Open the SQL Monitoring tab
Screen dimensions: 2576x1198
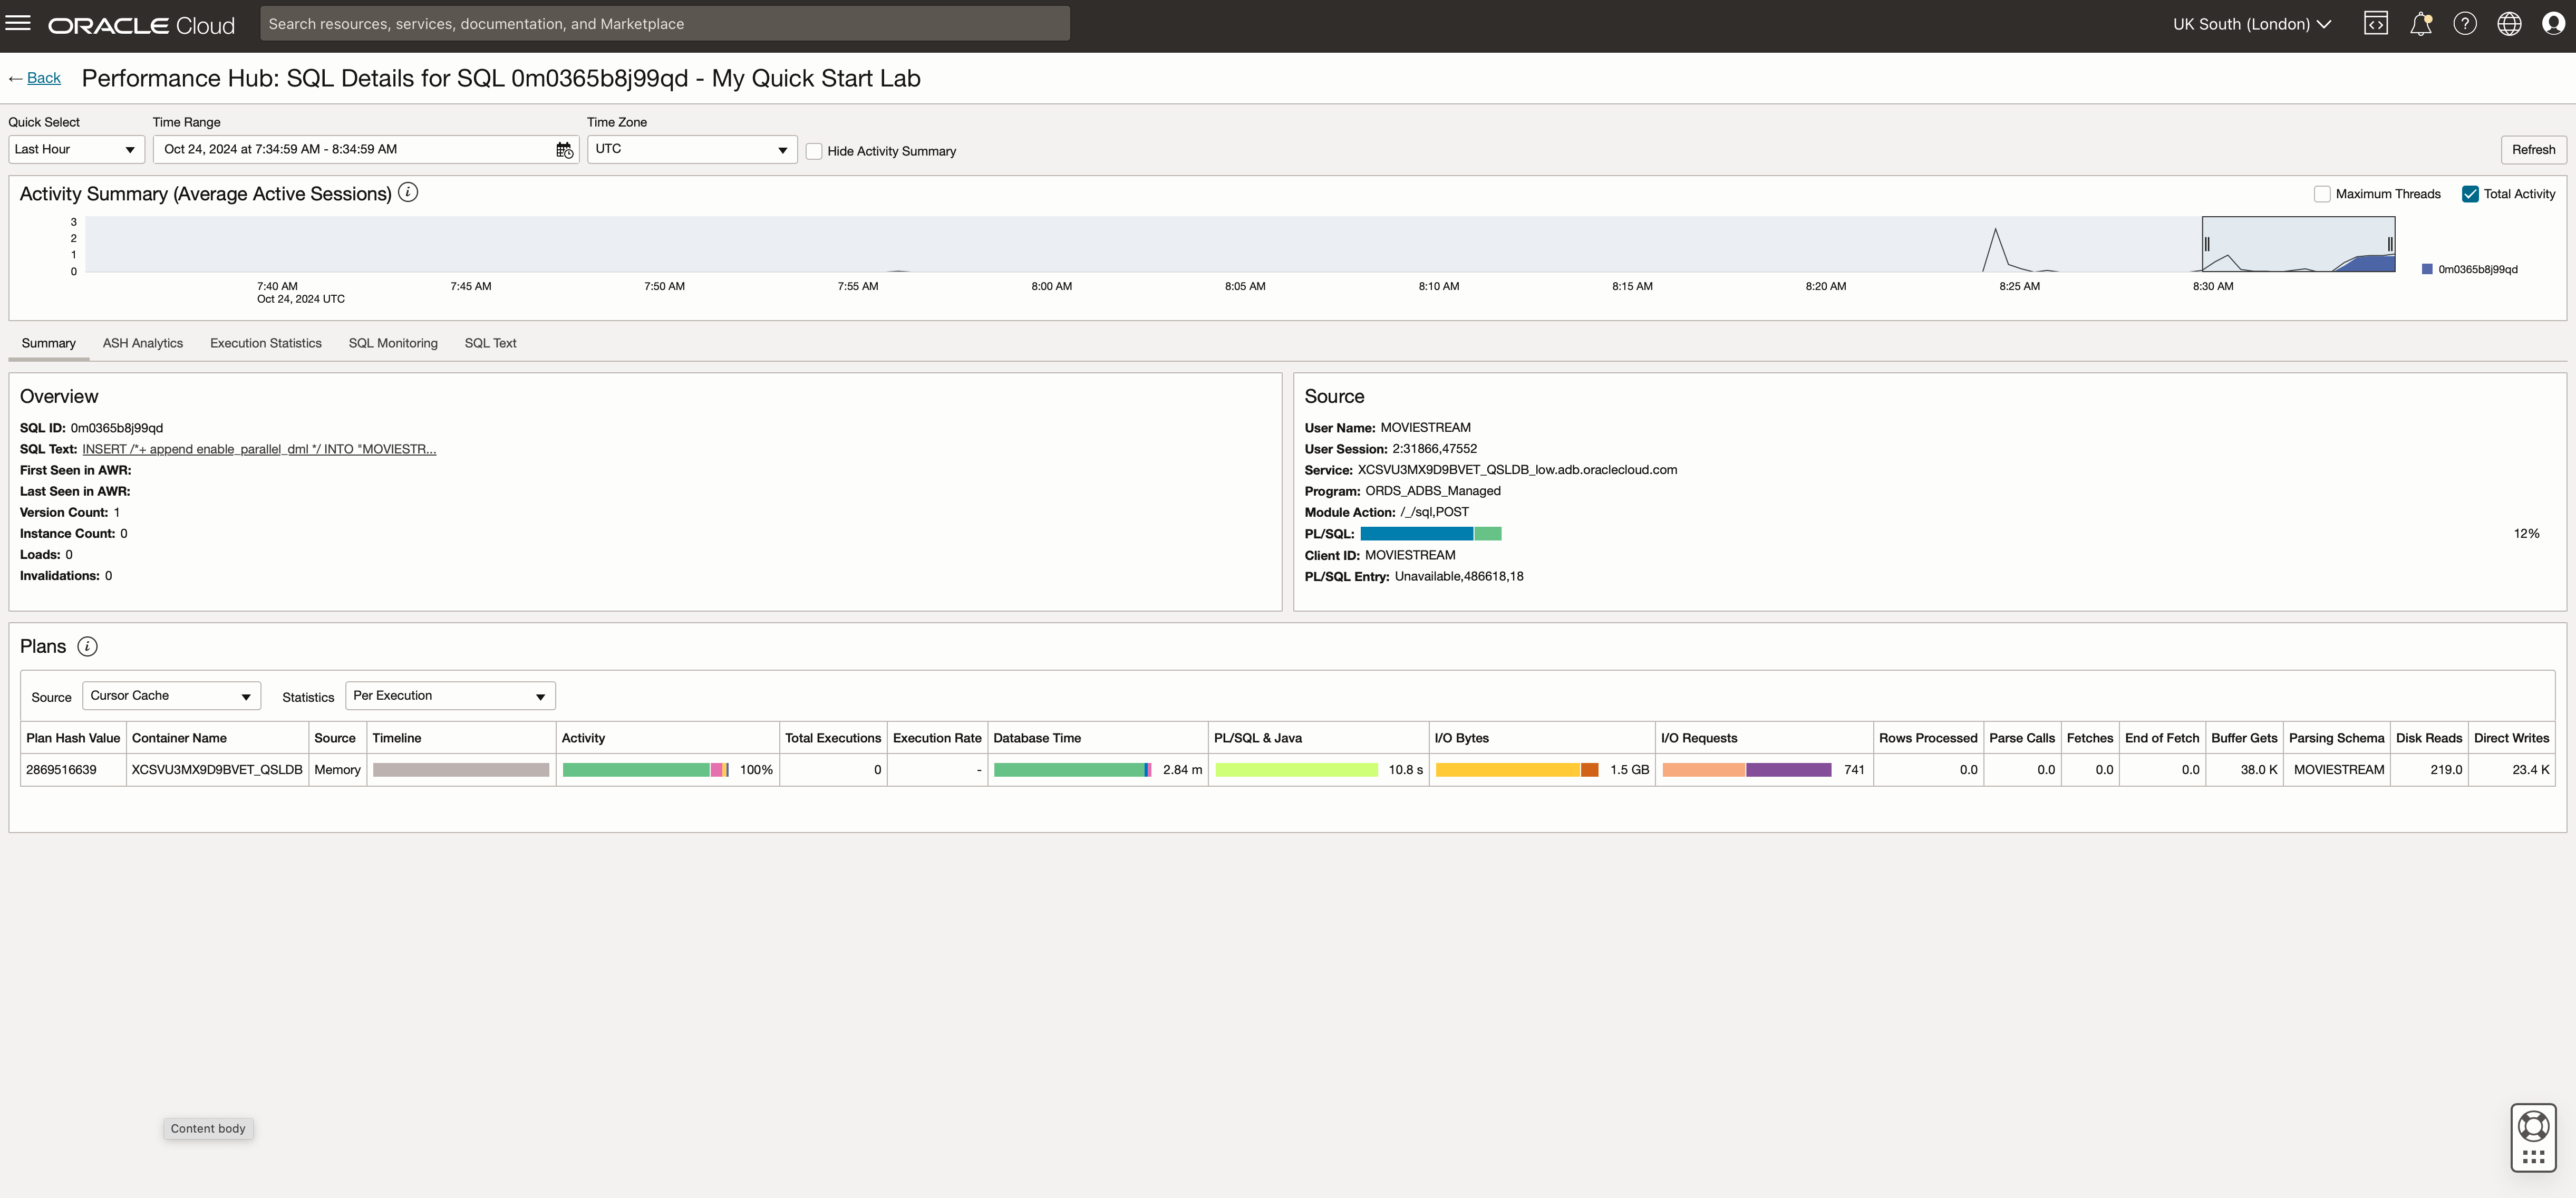[x=393, y=343]
